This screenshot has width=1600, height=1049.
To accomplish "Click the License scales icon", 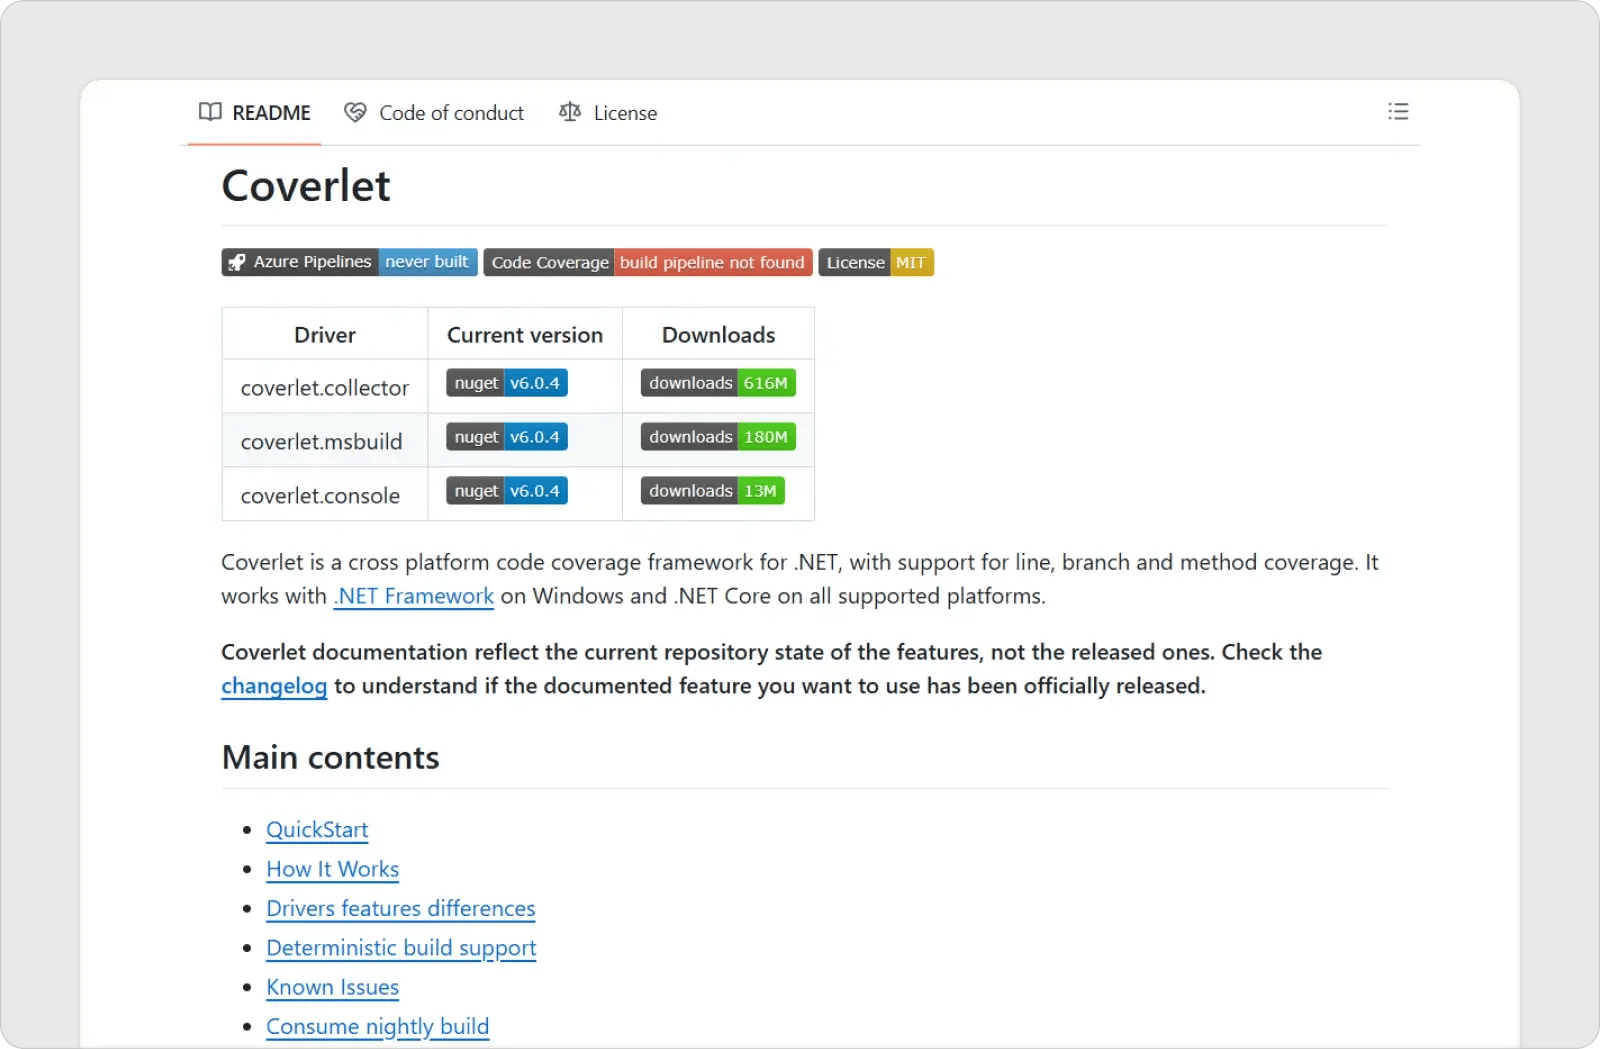I will click(569, 112).
